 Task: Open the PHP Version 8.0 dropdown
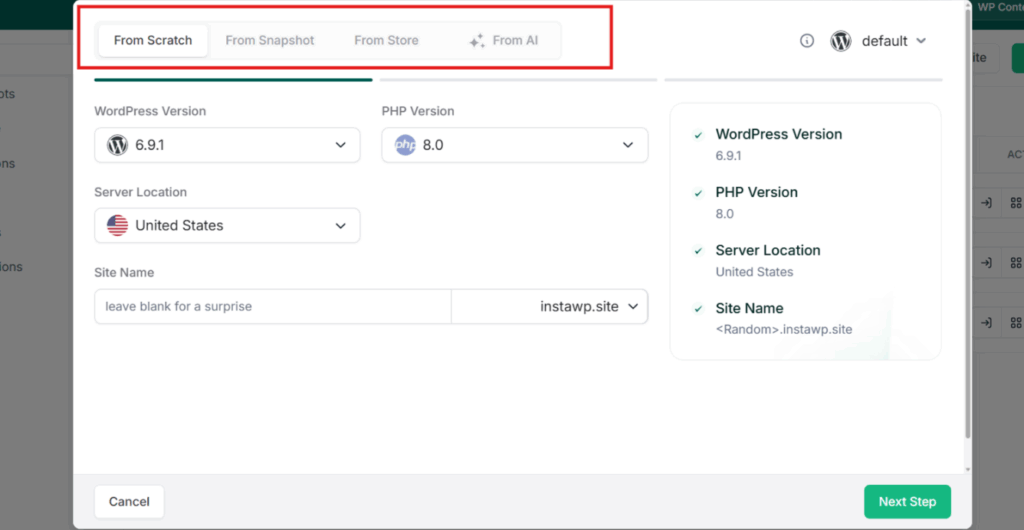515,145
